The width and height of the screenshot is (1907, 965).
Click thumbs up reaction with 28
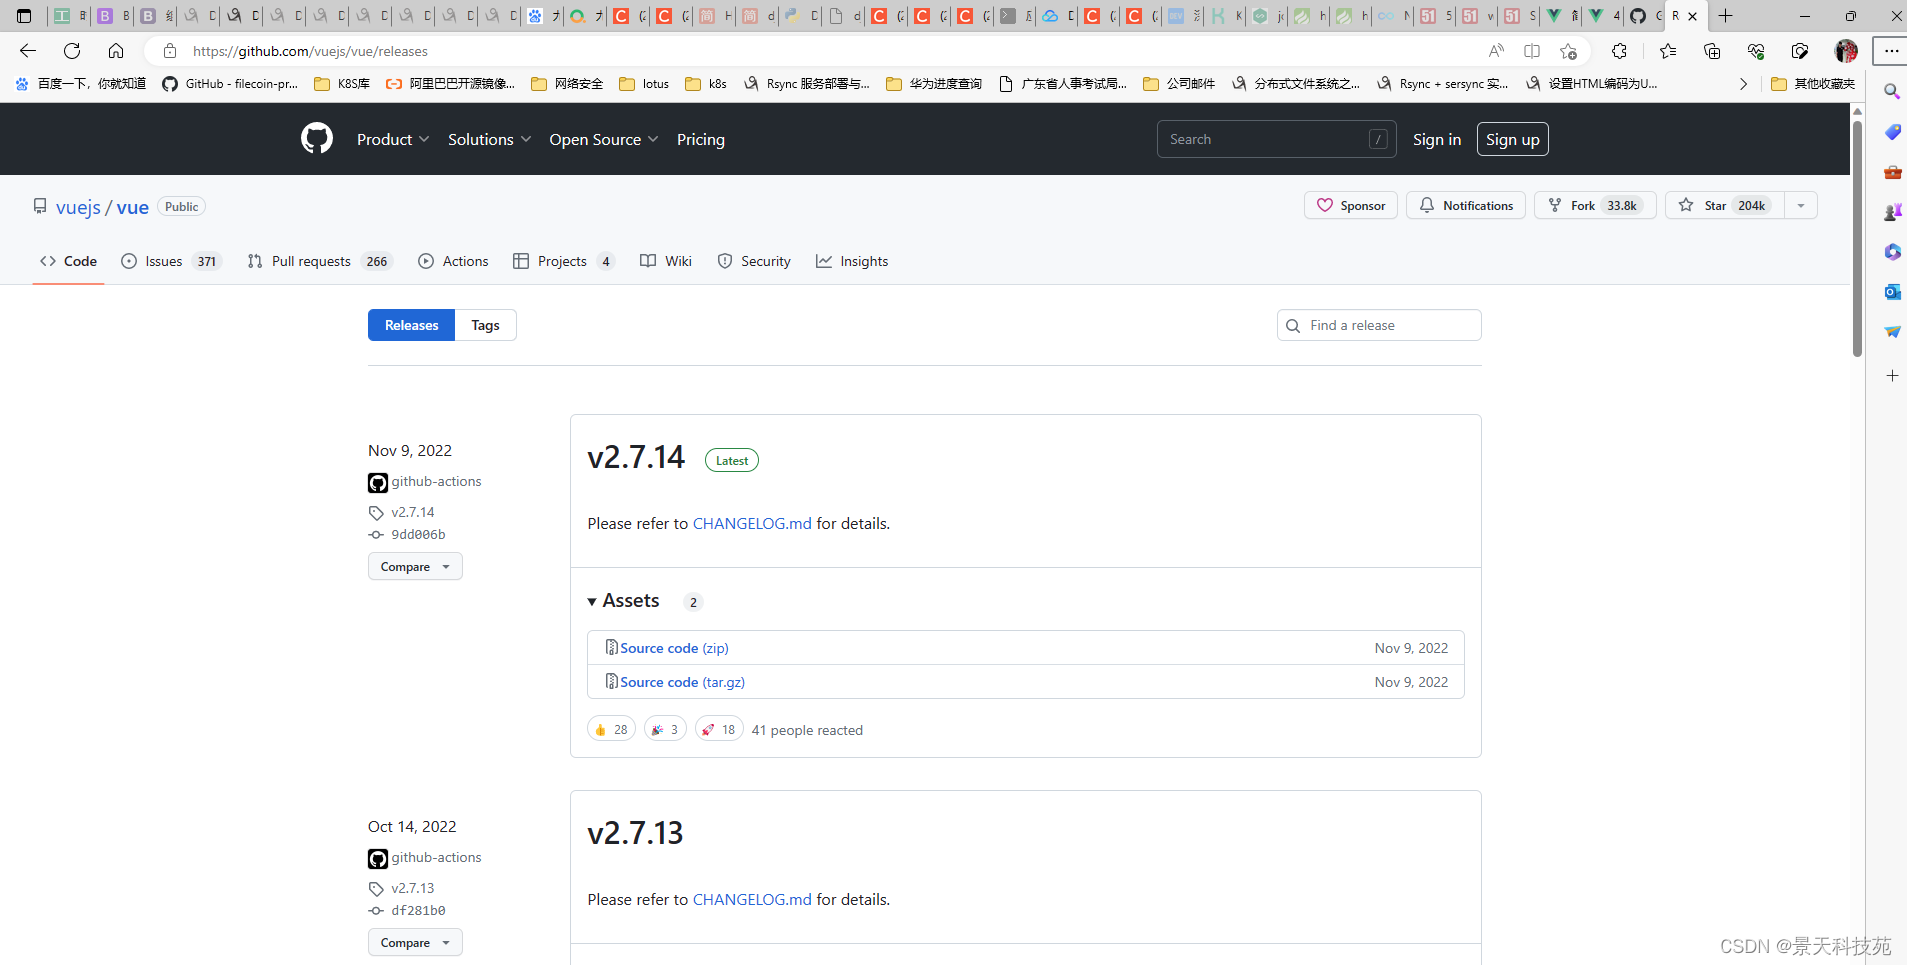click(611, 730)
